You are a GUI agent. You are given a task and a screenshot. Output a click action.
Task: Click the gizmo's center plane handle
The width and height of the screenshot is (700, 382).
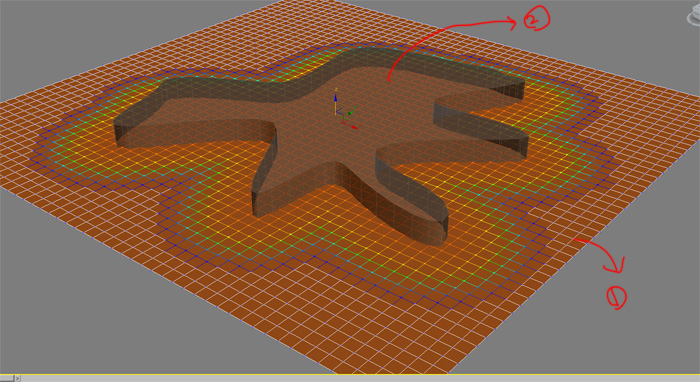tap(340, 112)
